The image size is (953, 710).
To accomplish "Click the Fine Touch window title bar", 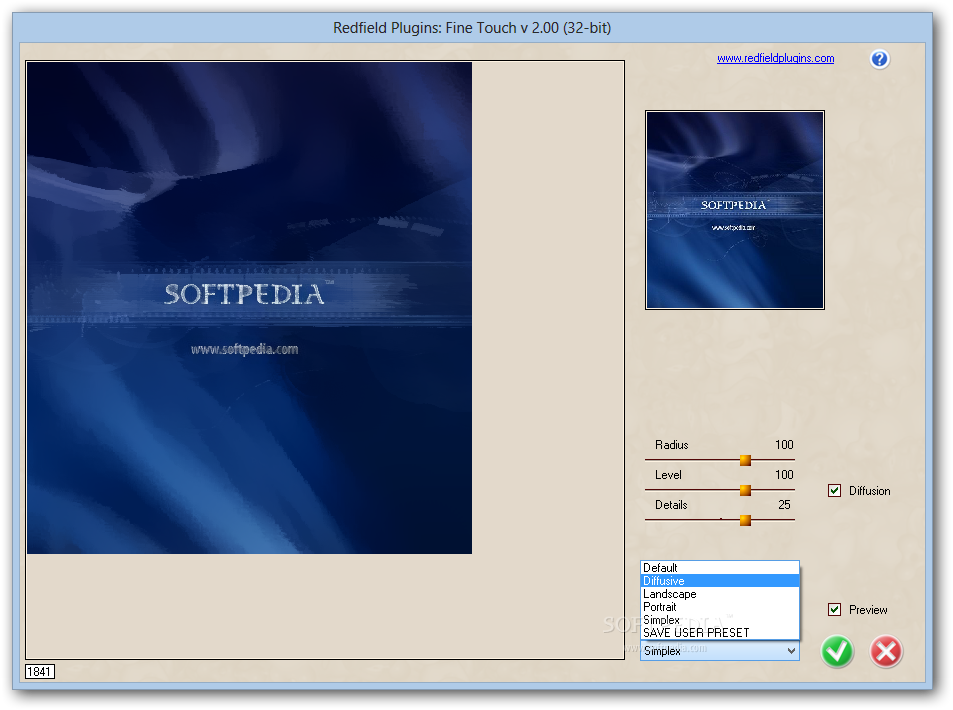I will pyautogui.click(x=472, y=28).
